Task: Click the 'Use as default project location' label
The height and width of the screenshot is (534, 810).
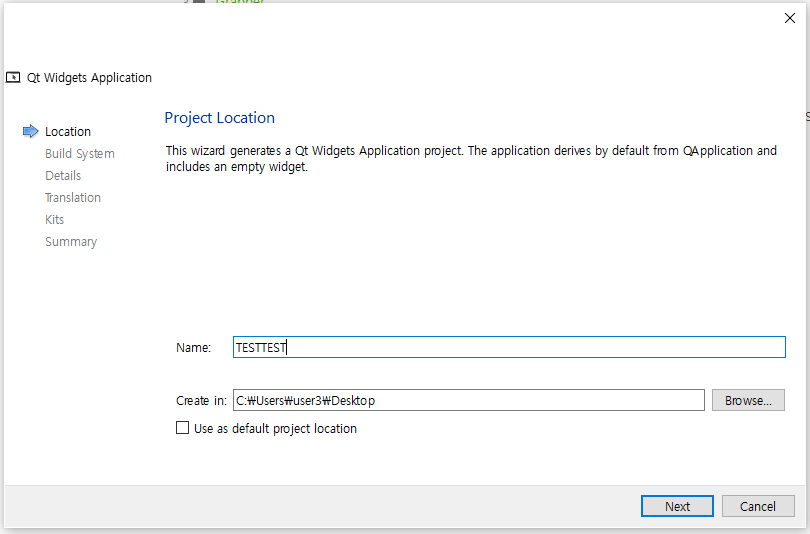Action: pos(275,428)
